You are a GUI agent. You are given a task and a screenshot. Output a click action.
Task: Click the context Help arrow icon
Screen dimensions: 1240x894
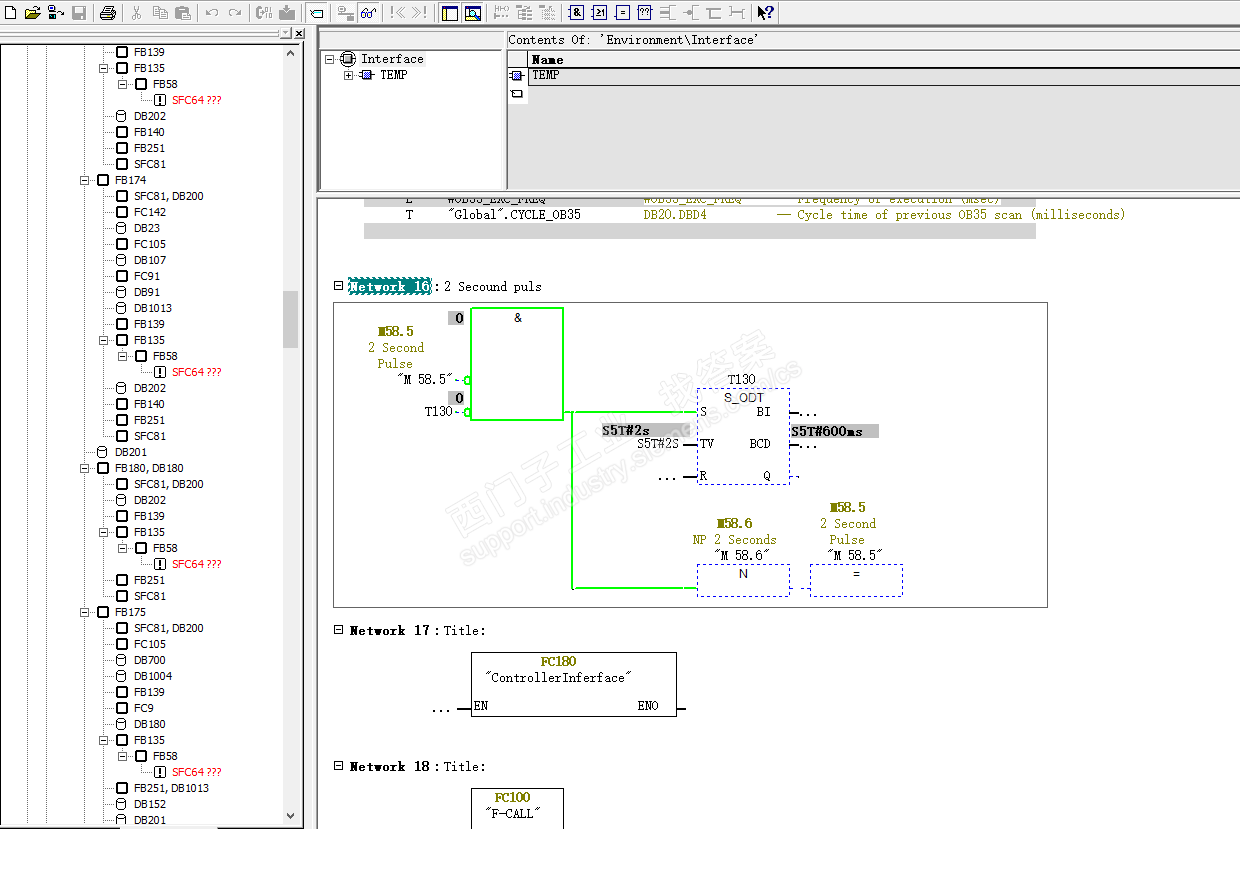(765, 13)
